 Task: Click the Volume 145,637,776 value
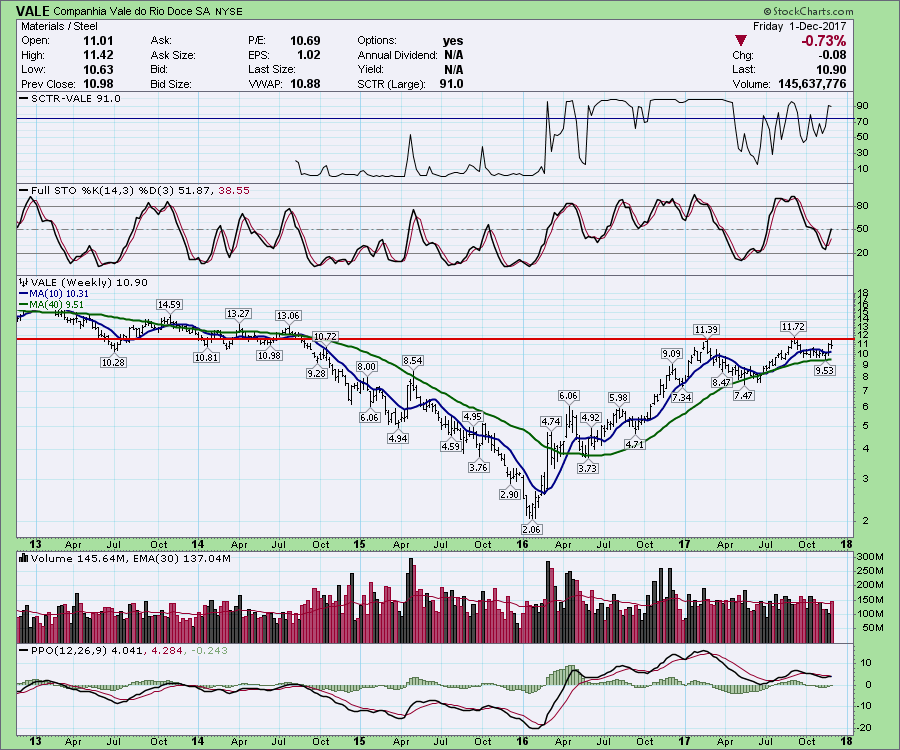point(812,84)
